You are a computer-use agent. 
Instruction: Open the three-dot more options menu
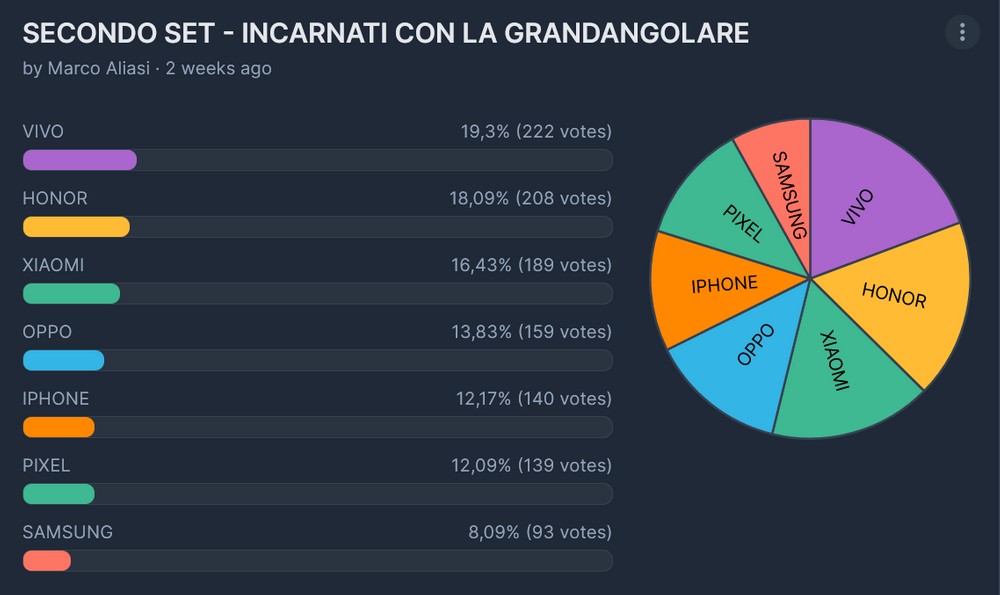coord(962,33)
